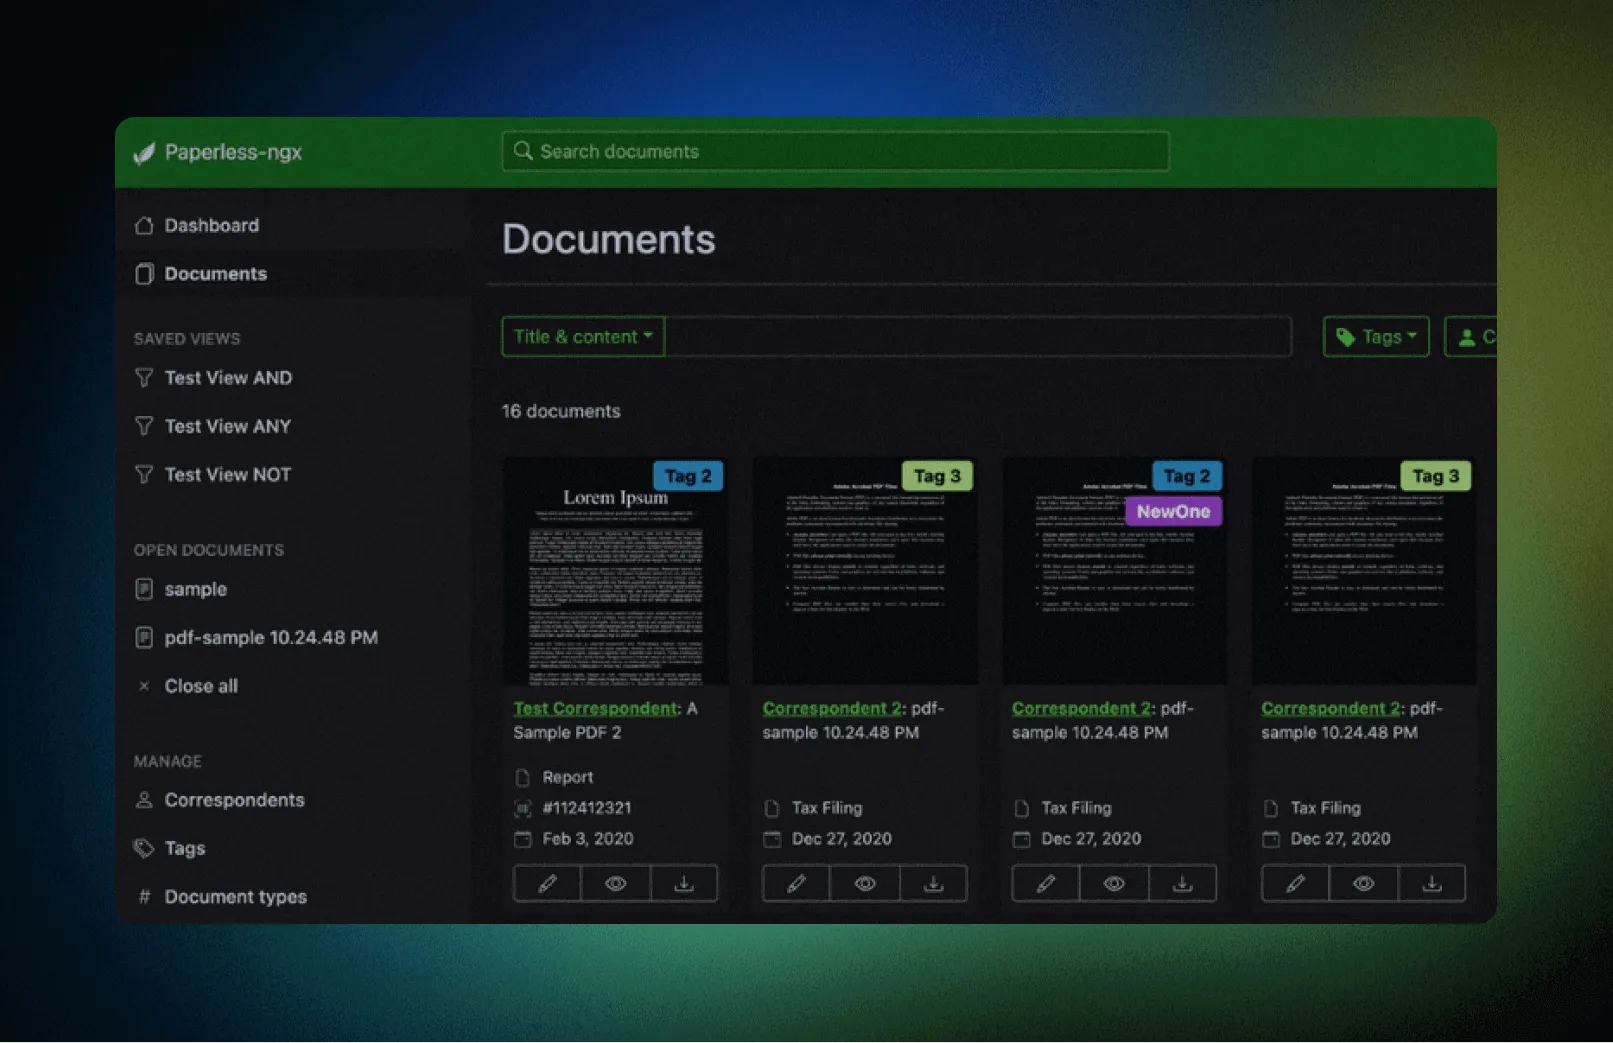This screenshot has width=1613, height=1043.
Task: Click eye preview icon on second card
Action: (x=865, y=883)
